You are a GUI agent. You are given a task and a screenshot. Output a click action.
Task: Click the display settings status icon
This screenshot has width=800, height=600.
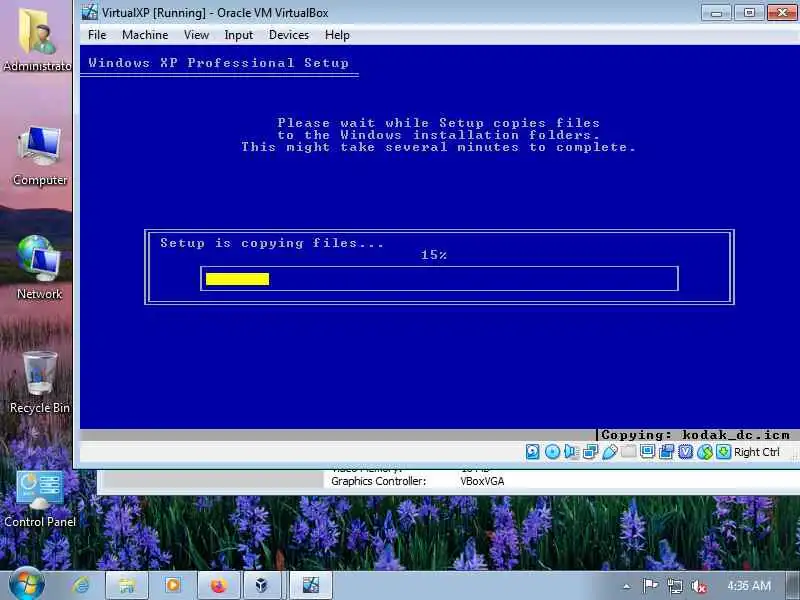647,452
